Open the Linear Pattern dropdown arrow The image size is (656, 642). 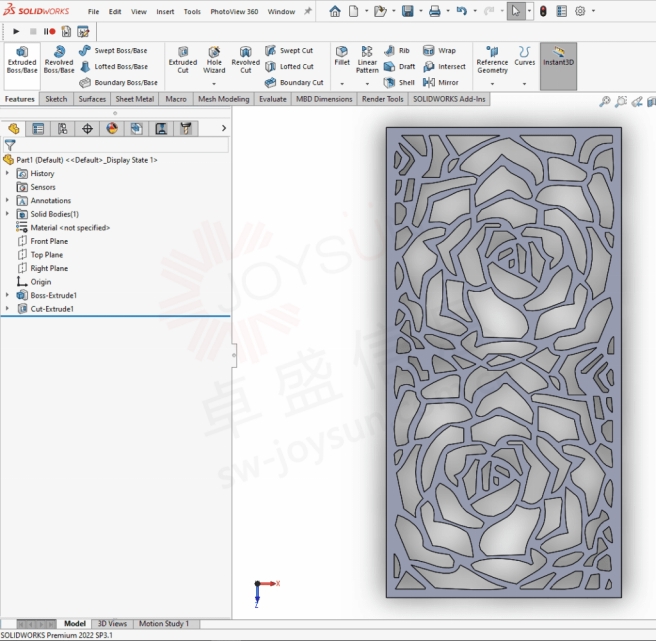367,84
